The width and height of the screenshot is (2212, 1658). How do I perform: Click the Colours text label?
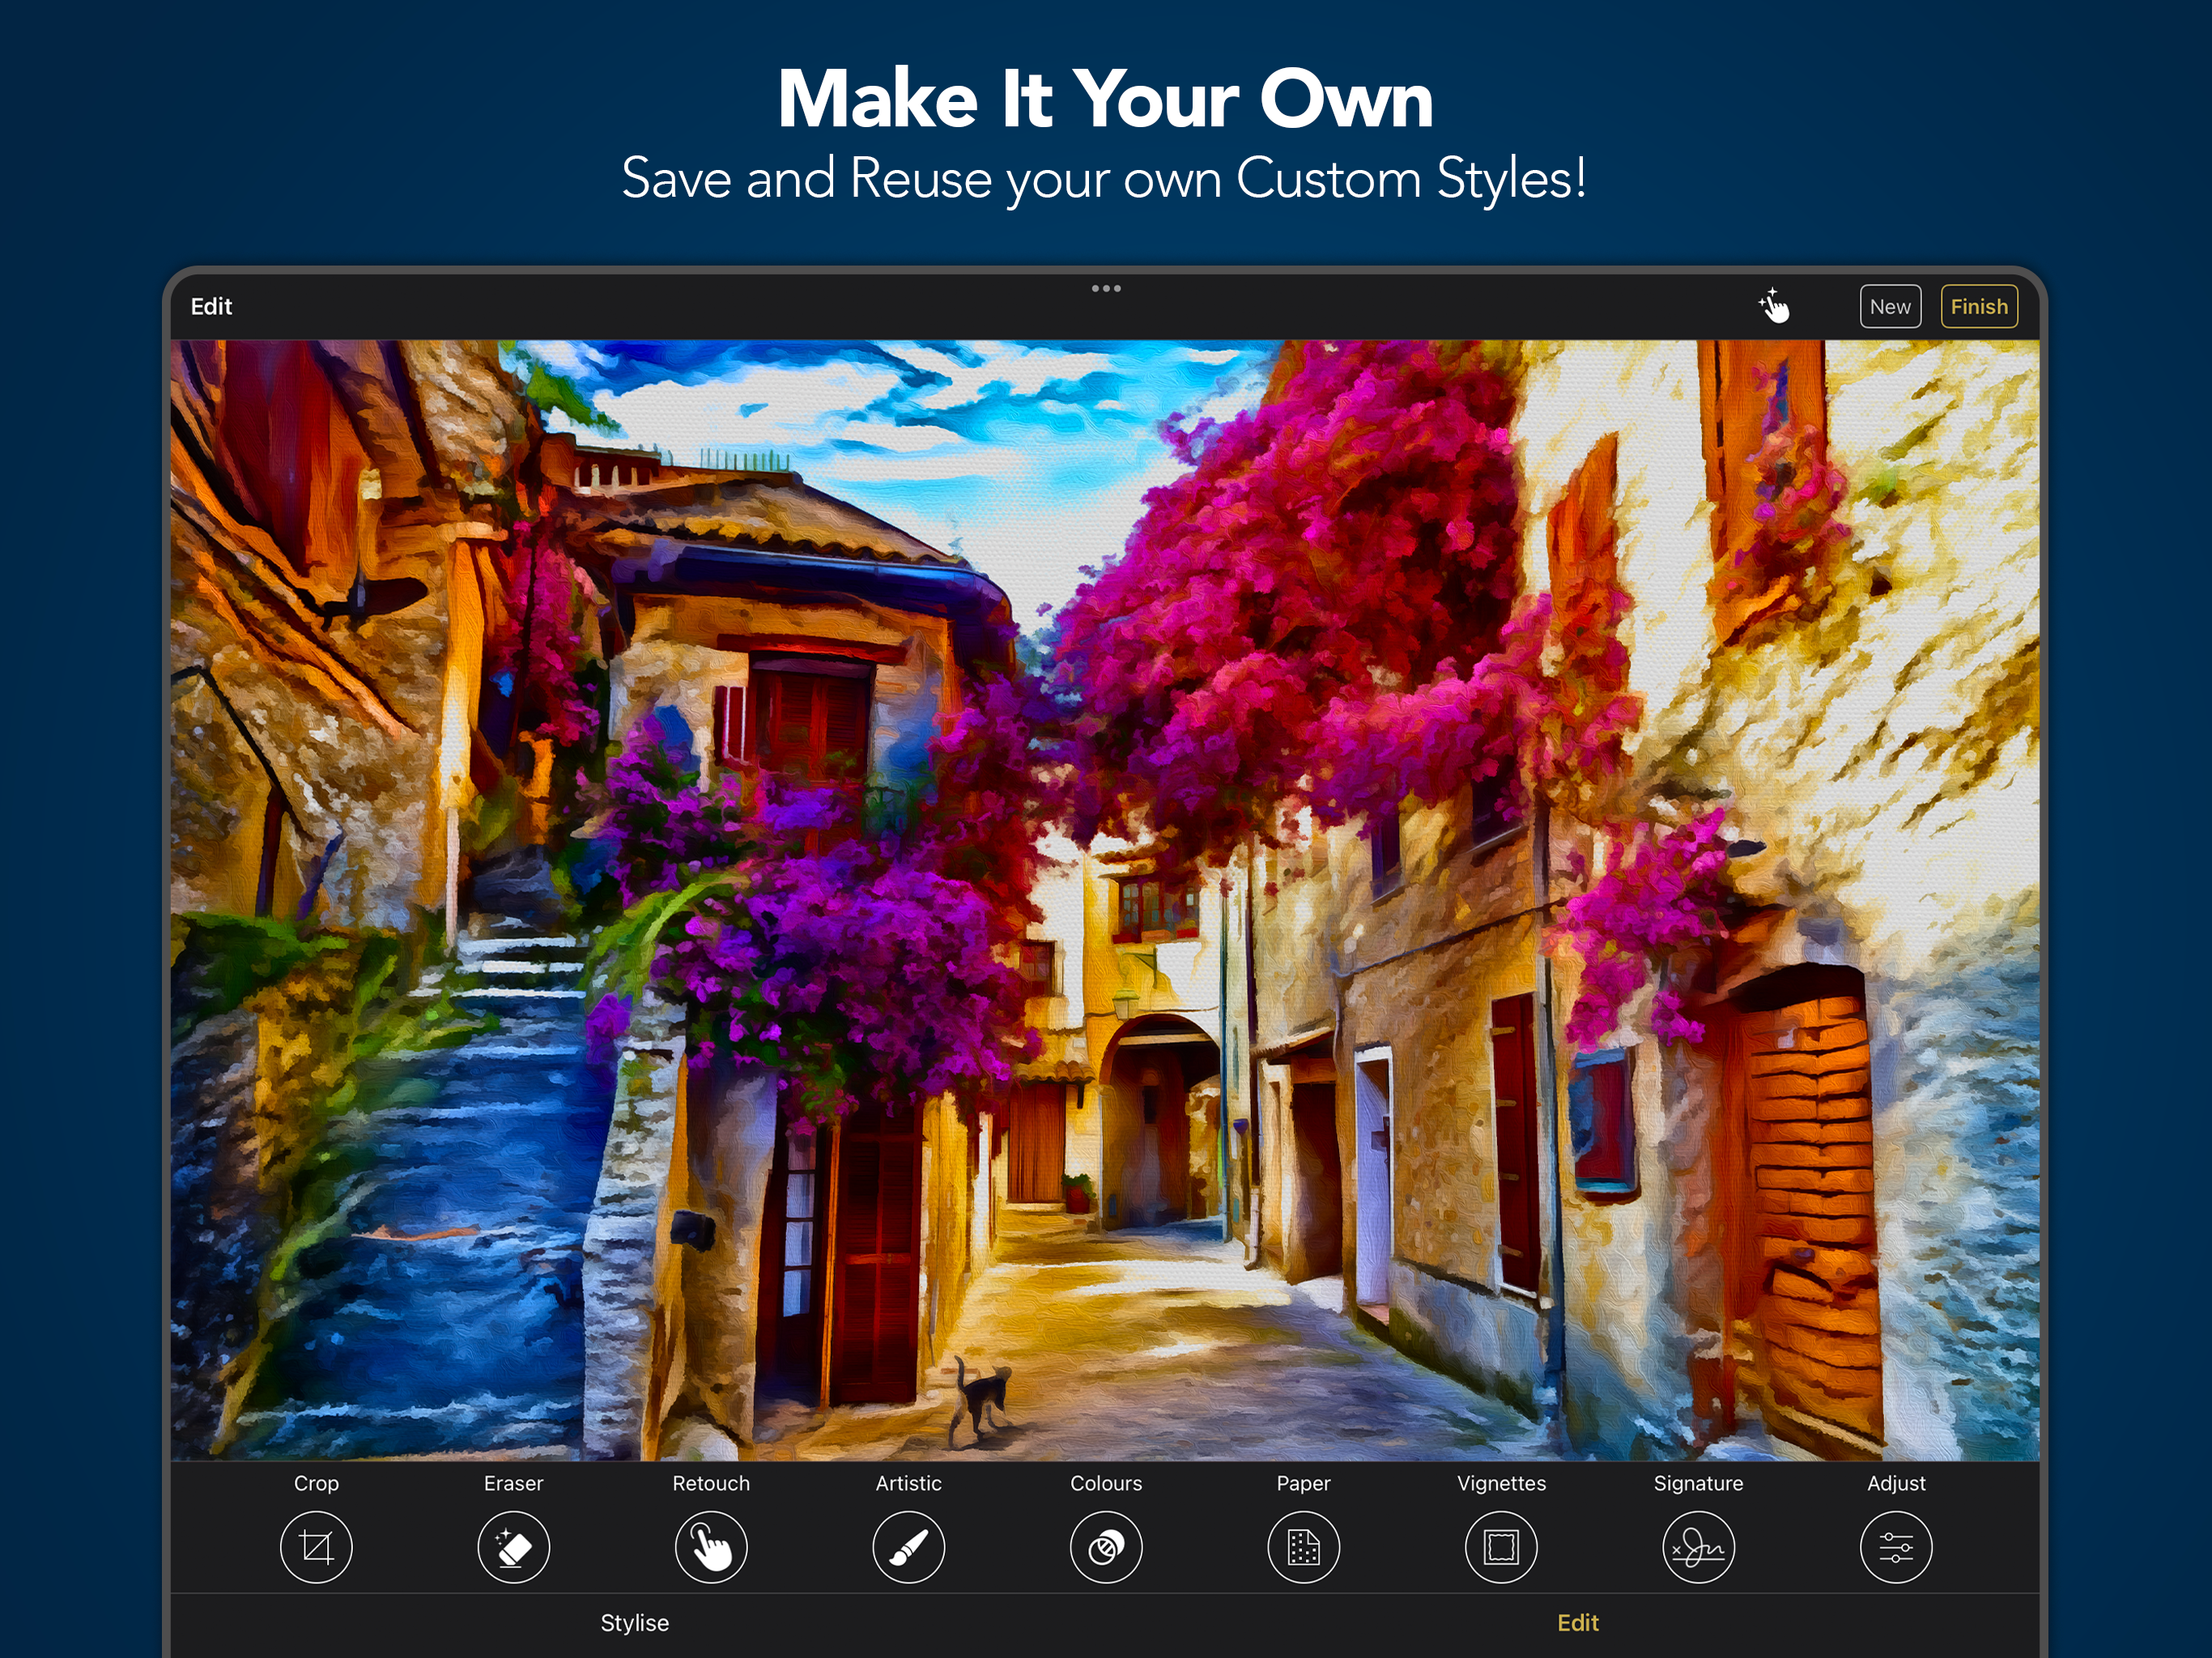tap(1106, 1483)
